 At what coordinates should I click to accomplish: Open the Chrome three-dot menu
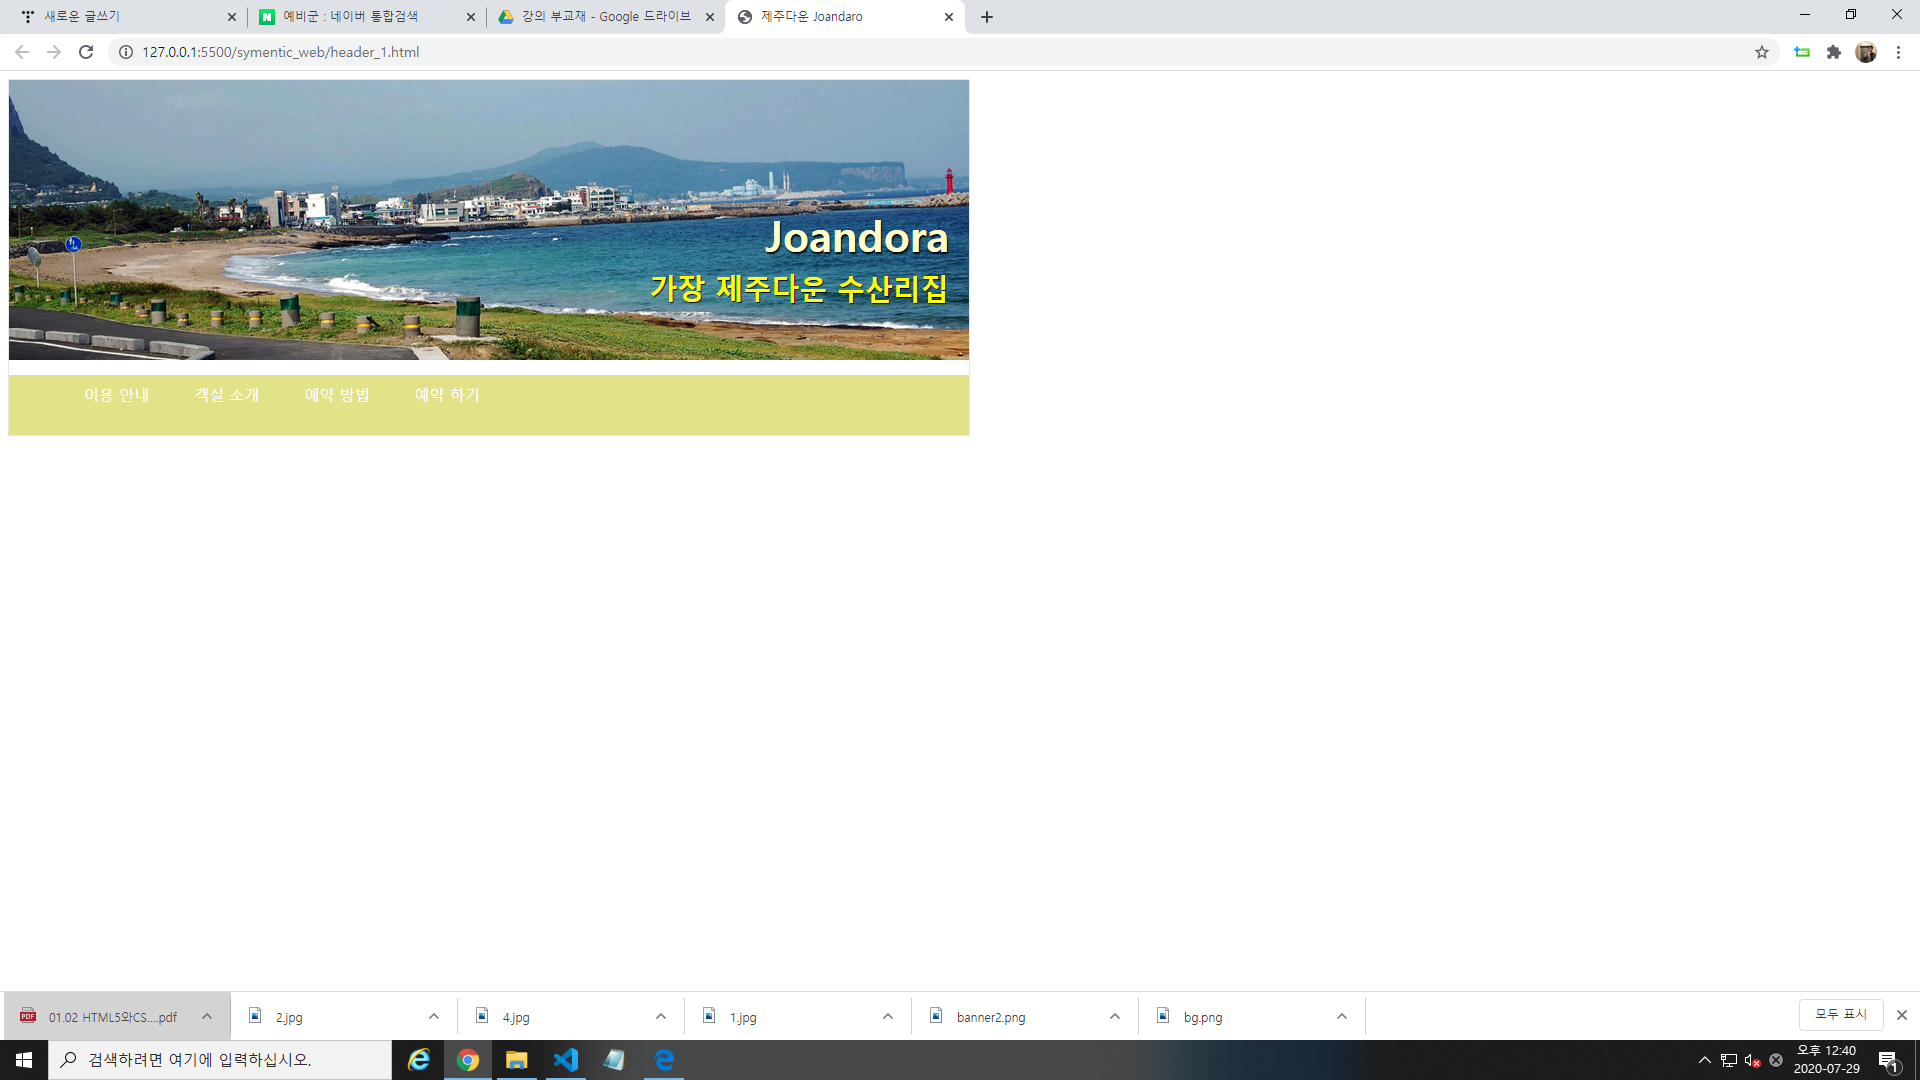1898,52
